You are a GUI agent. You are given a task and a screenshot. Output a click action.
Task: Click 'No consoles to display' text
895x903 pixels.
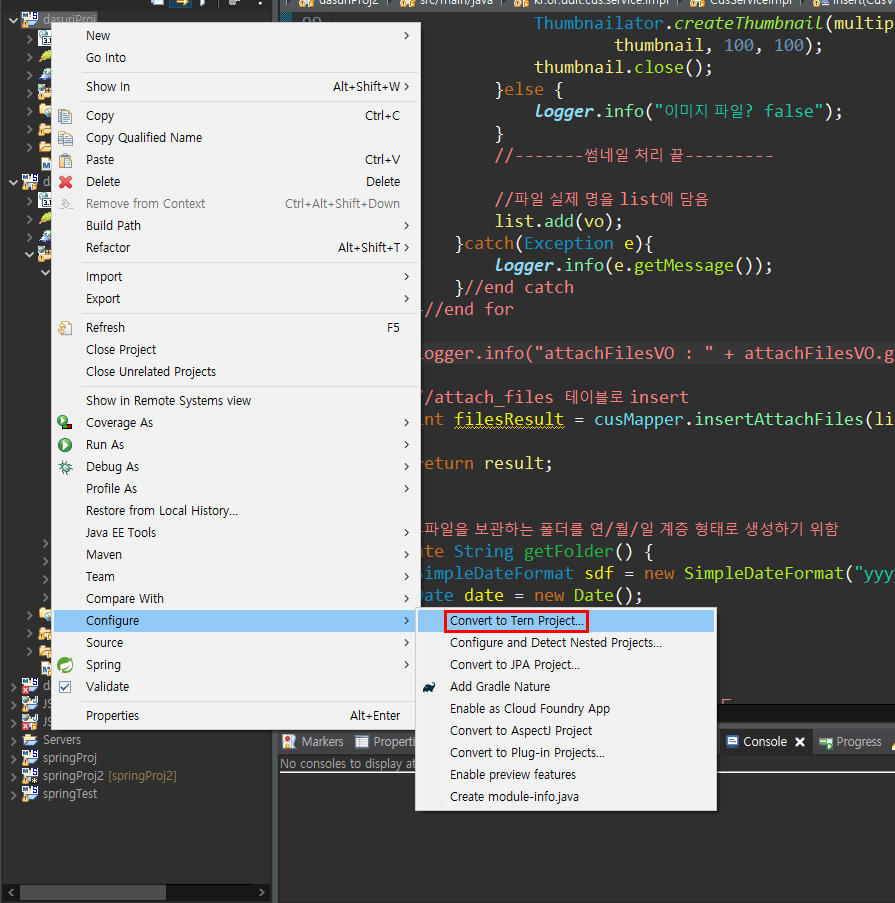tap(348, 764)
